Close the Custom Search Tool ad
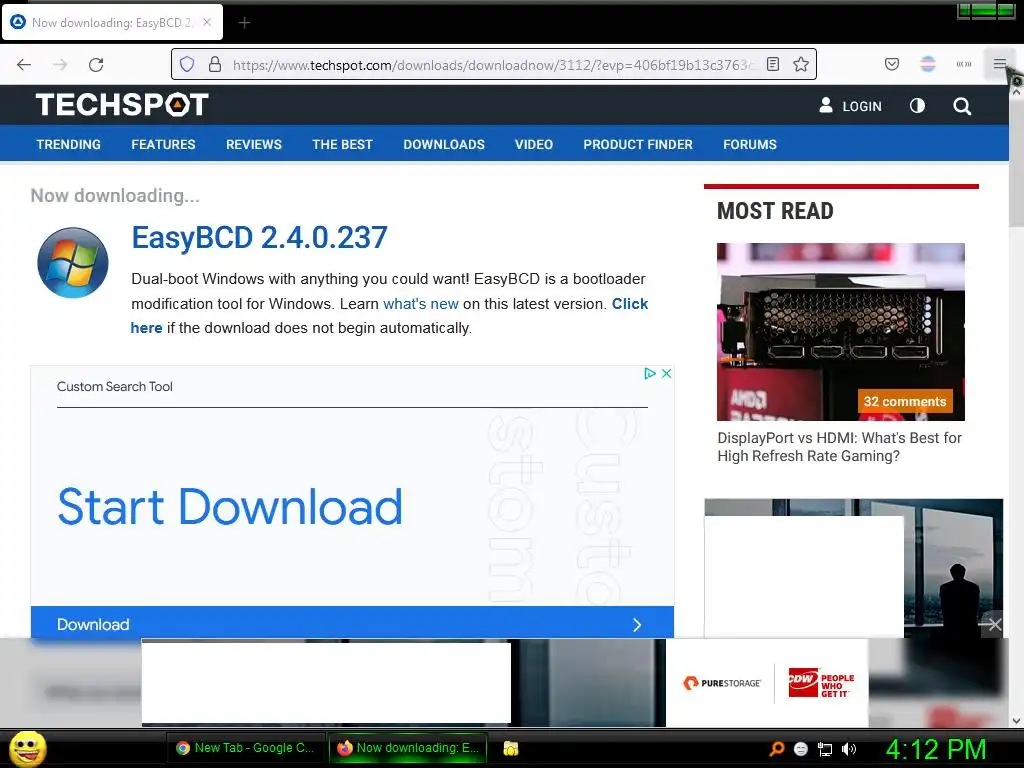 (x=666, y=374)
